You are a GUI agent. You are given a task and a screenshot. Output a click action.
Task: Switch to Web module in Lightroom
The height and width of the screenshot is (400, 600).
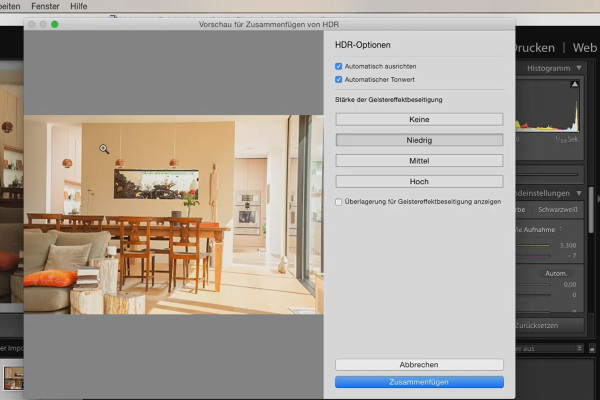click(585, 47)
